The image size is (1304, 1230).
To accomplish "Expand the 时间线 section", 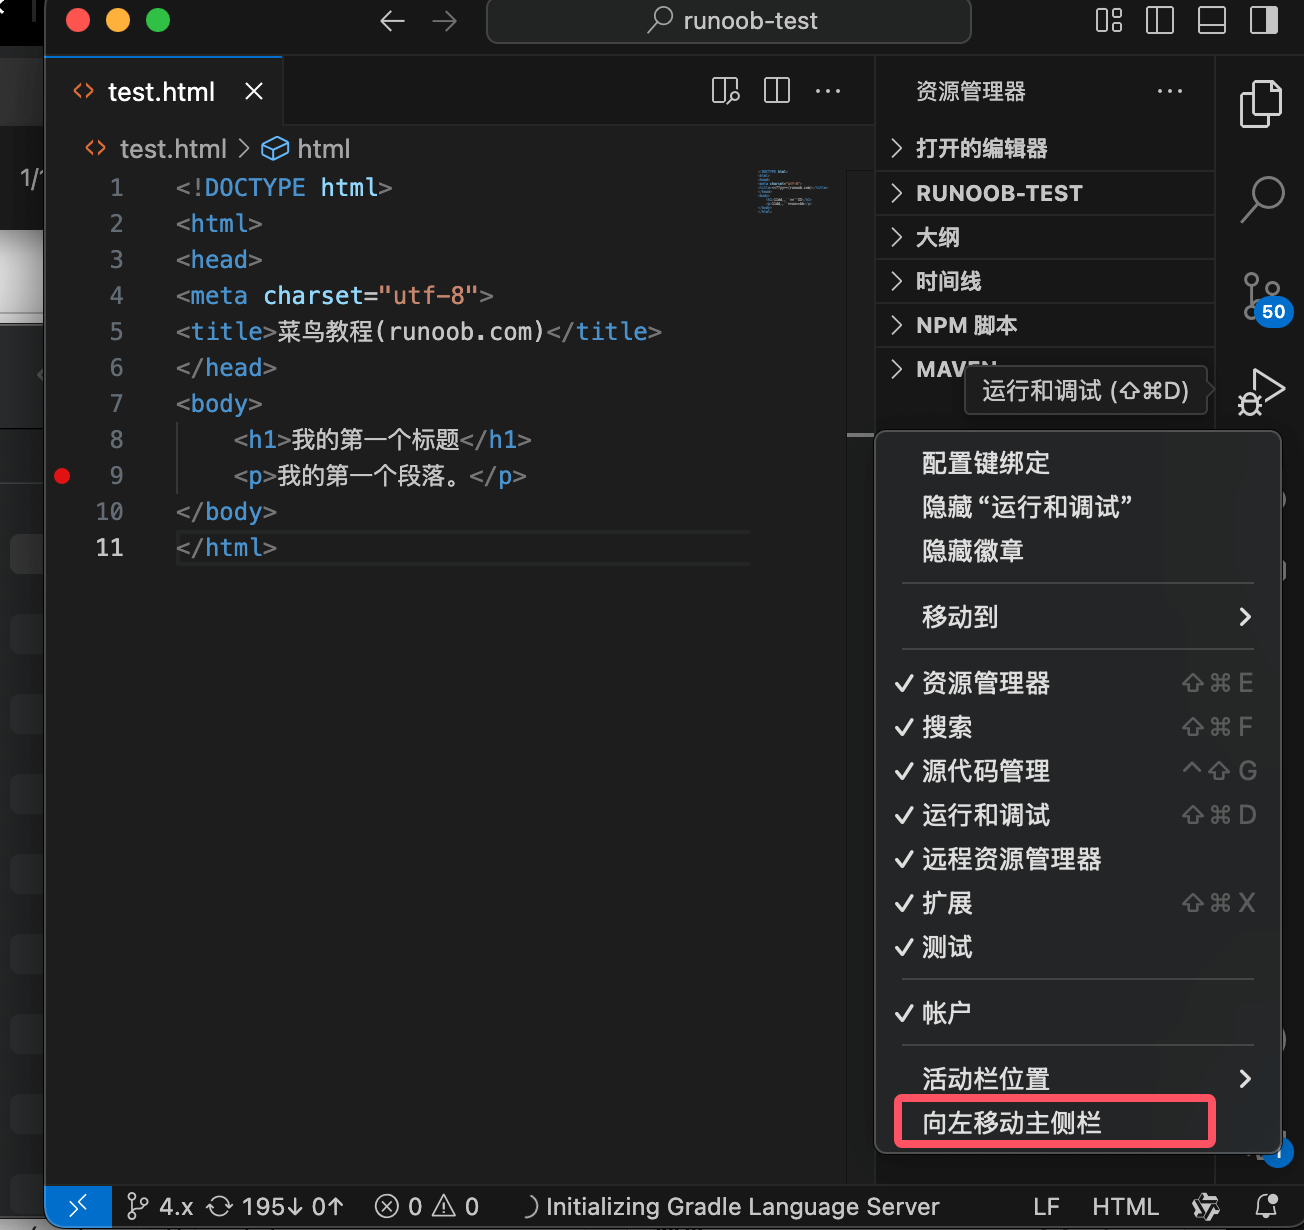I will click(948, 281).
